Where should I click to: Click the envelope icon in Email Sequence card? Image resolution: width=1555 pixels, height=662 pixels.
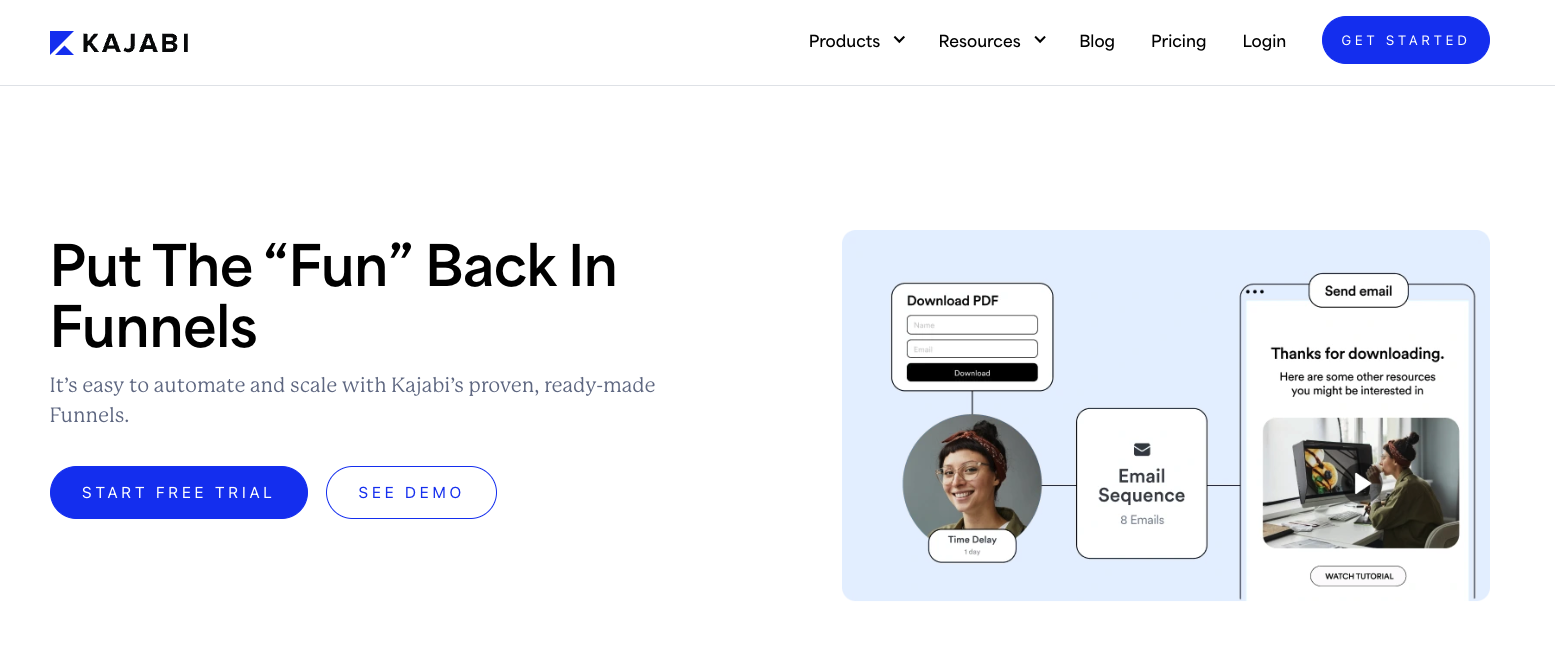tap(1142, 449)
